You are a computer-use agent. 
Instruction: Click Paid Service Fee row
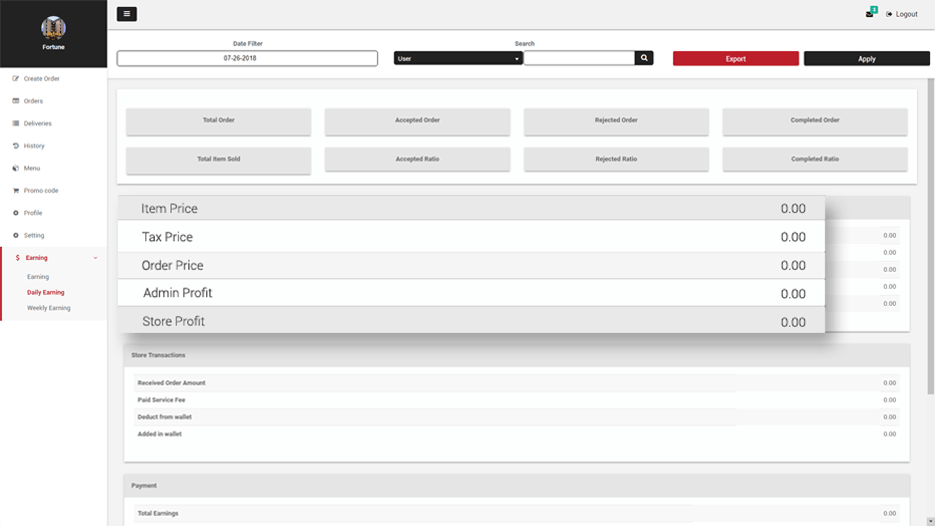point(516,400)
